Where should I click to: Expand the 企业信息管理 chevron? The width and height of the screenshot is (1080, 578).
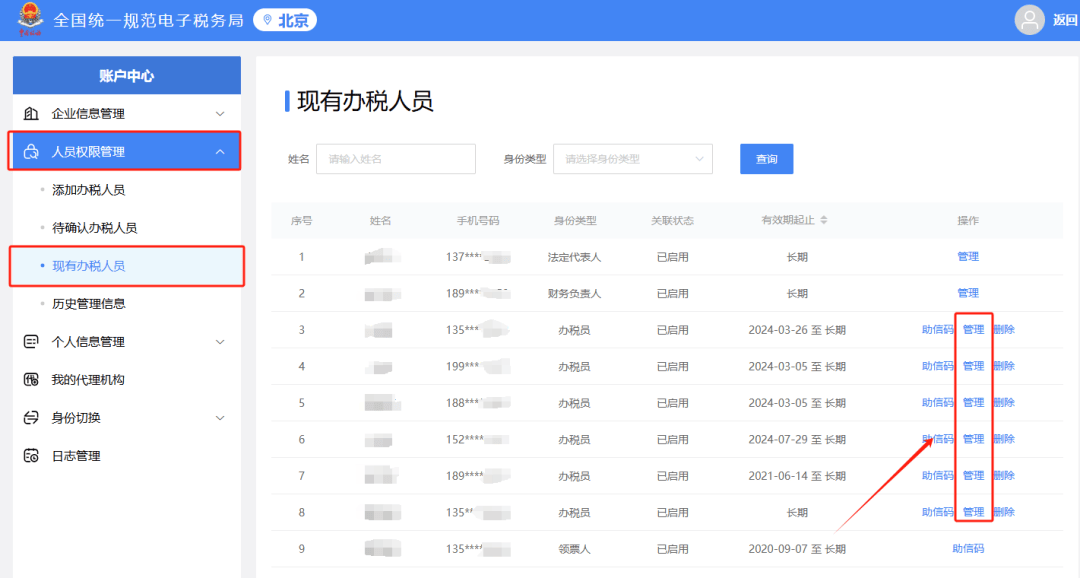tap(220, 114)
